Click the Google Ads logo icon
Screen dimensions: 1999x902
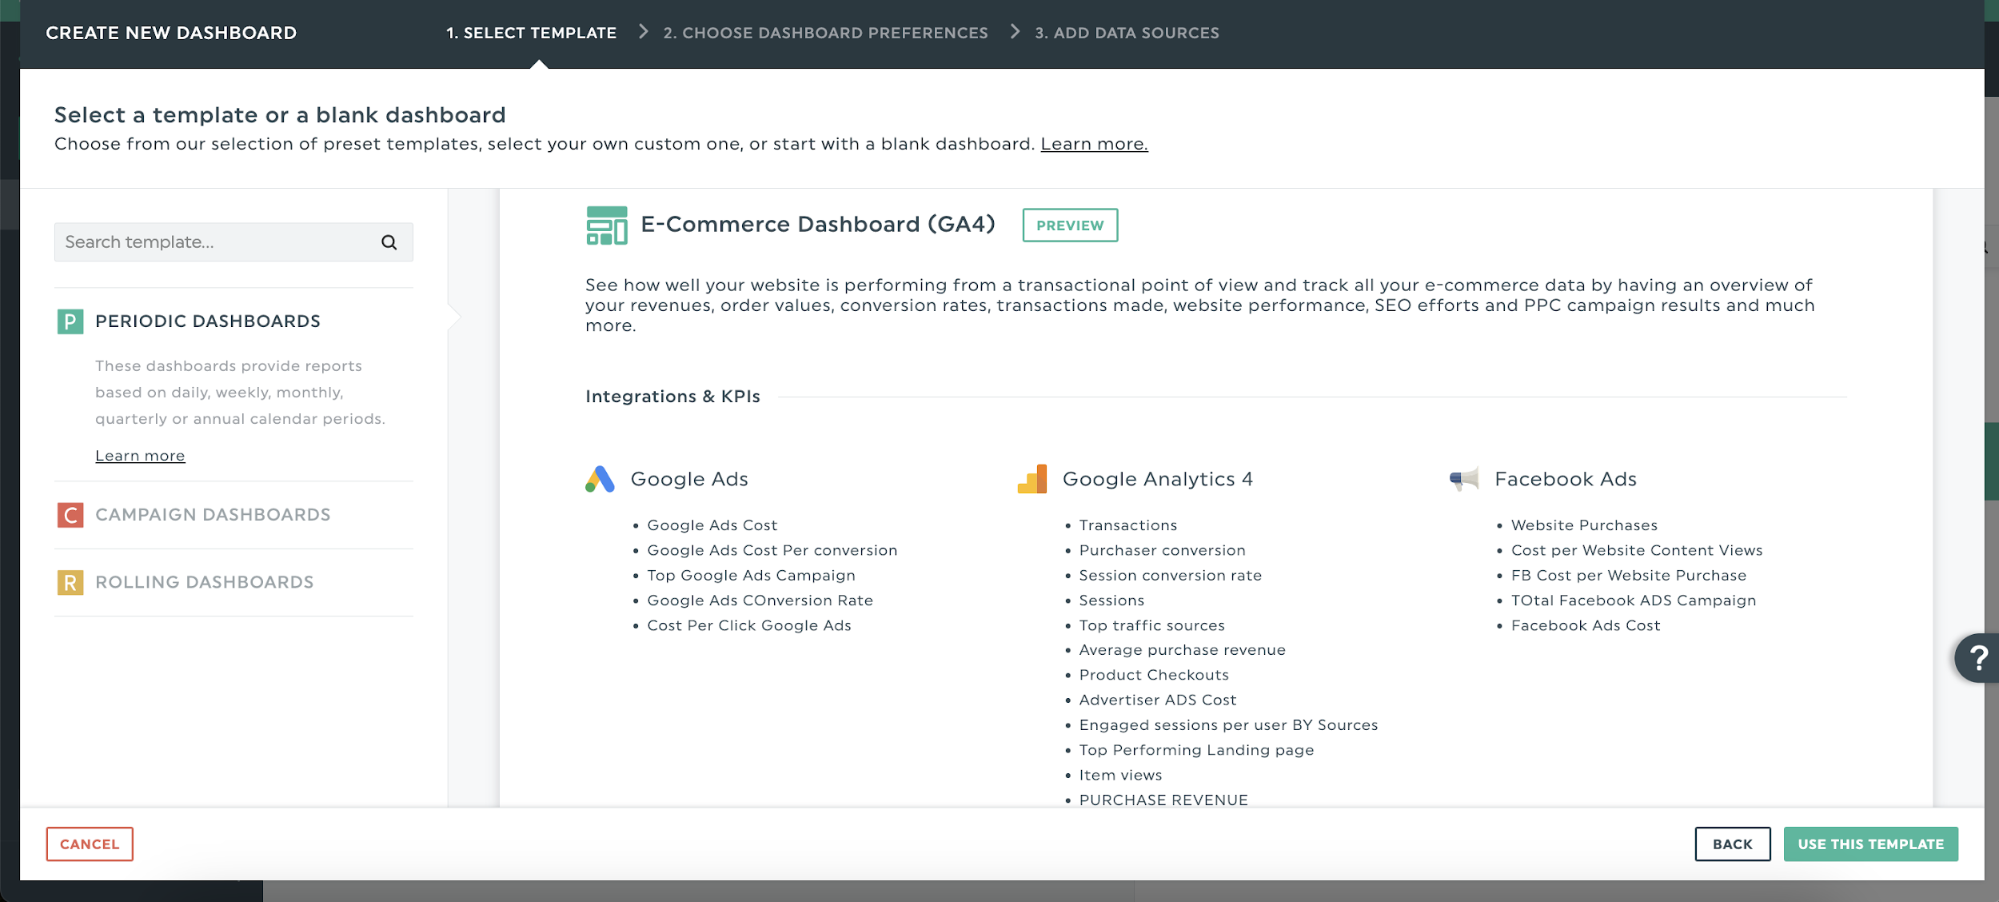(x=600, y=479)
